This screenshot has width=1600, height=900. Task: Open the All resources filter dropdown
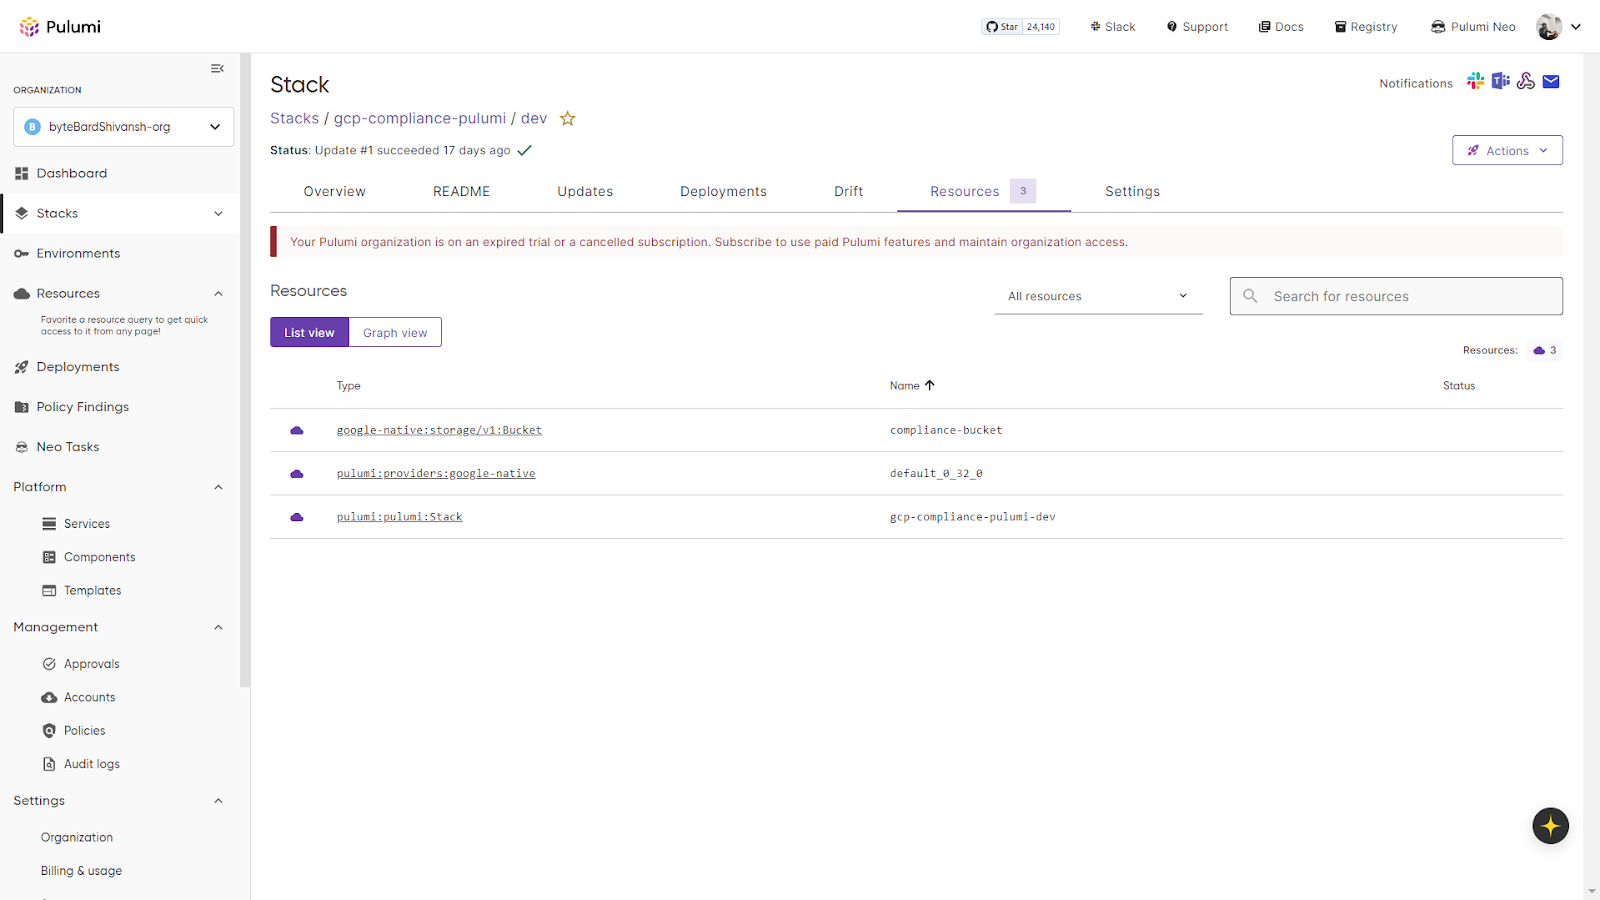1098,296
